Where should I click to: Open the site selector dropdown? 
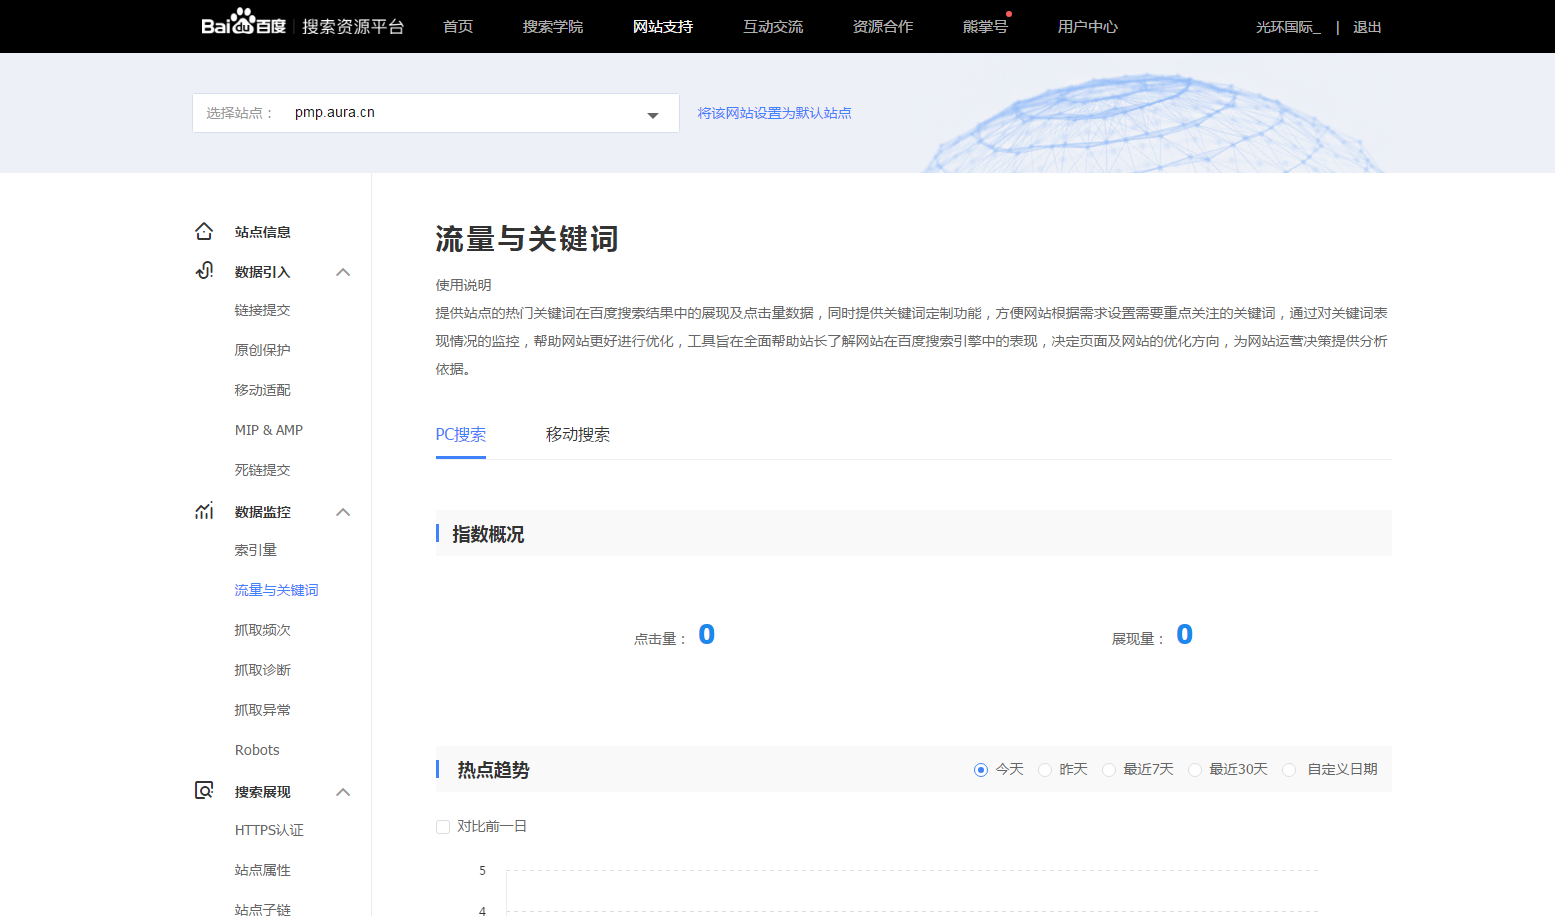click(652, 114)
